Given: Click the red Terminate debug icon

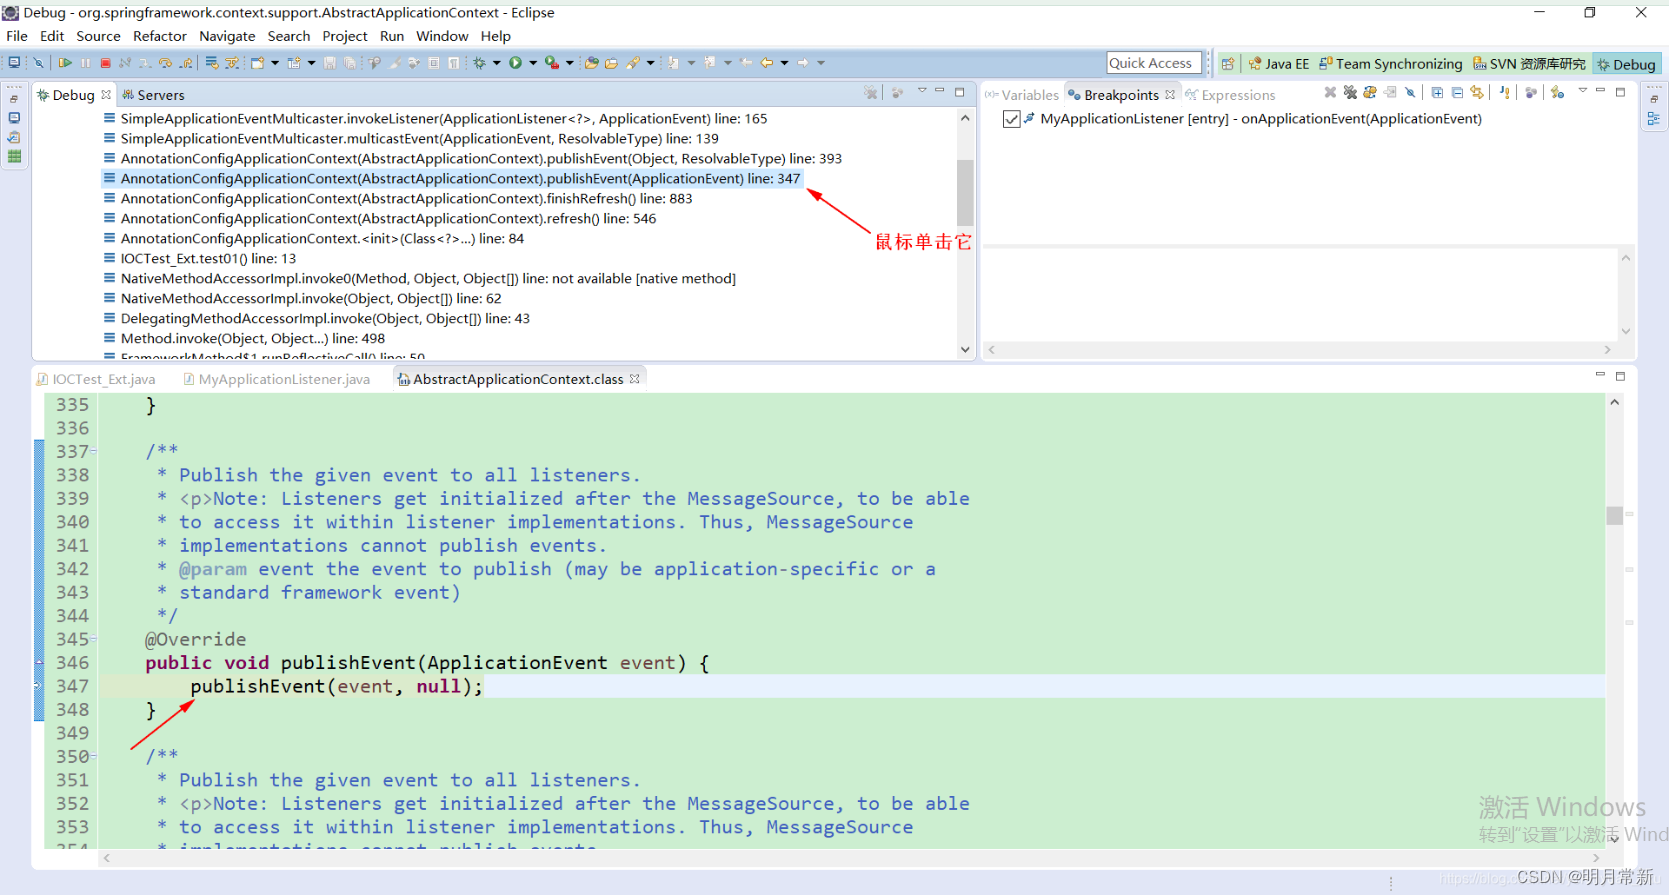Looking at the screenshot, I should (105, 63).
